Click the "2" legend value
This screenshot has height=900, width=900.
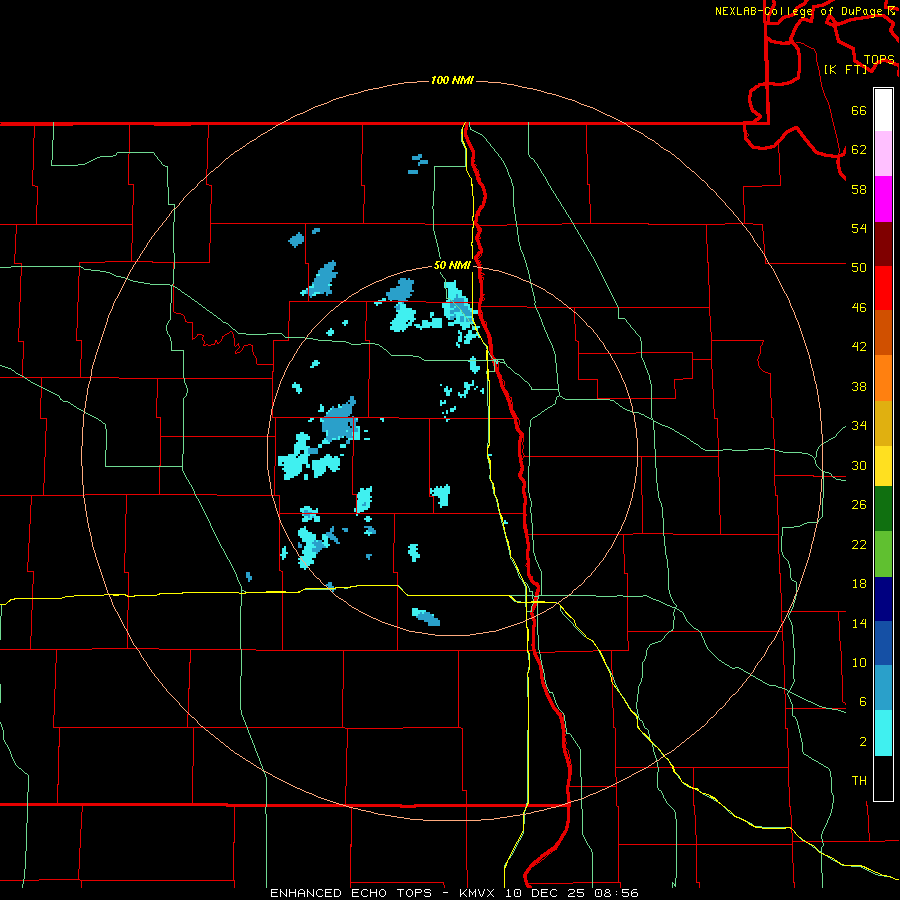click(862, 742)
